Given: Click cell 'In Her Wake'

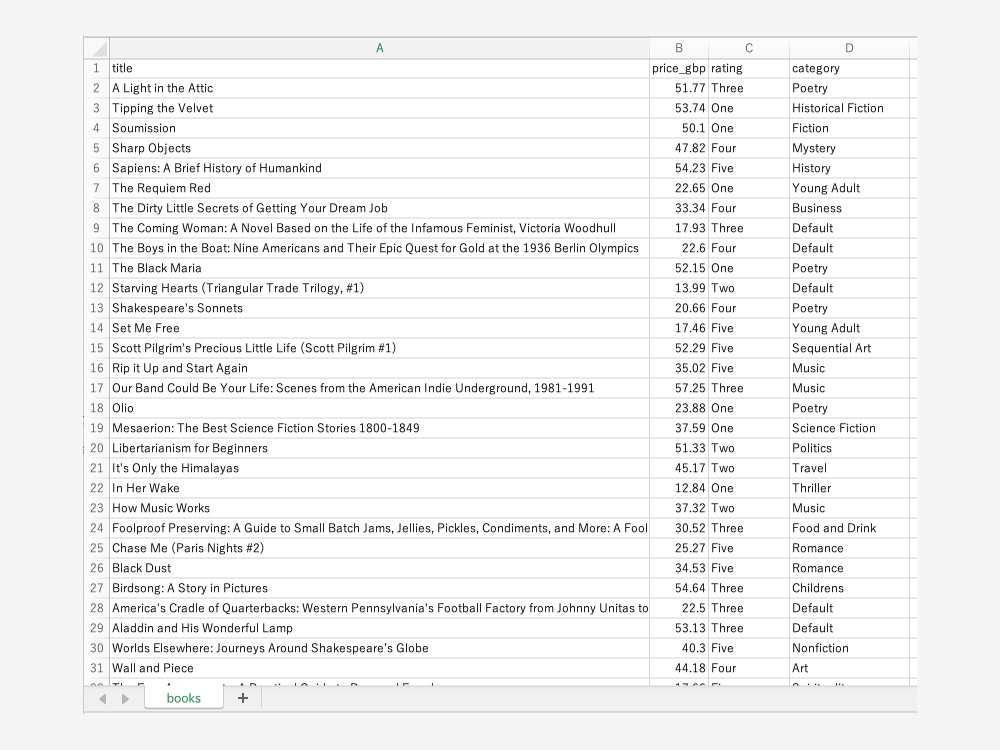Looking at the screenshot, I should [x=379, y=488].
